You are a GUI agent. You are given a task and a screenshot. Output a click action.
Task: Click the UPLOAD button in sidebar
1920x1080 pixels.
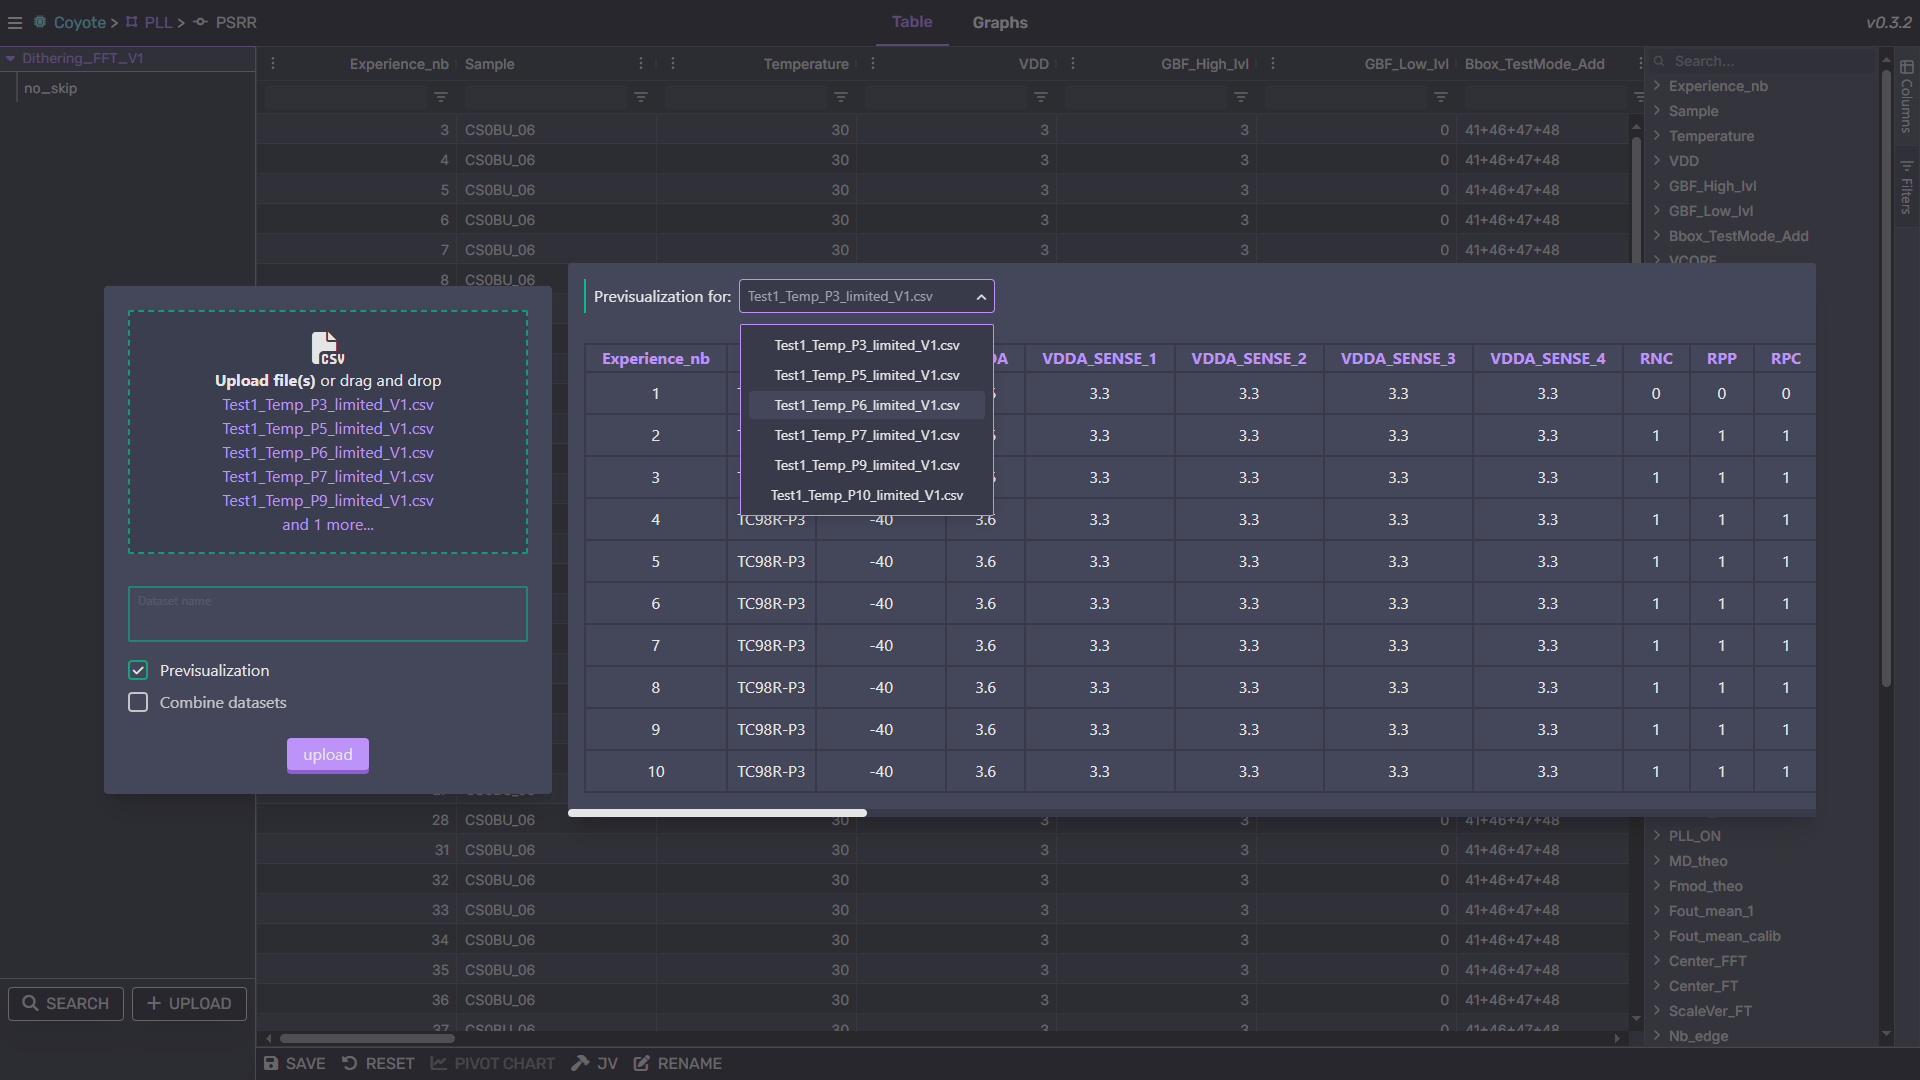(189, 1003)
